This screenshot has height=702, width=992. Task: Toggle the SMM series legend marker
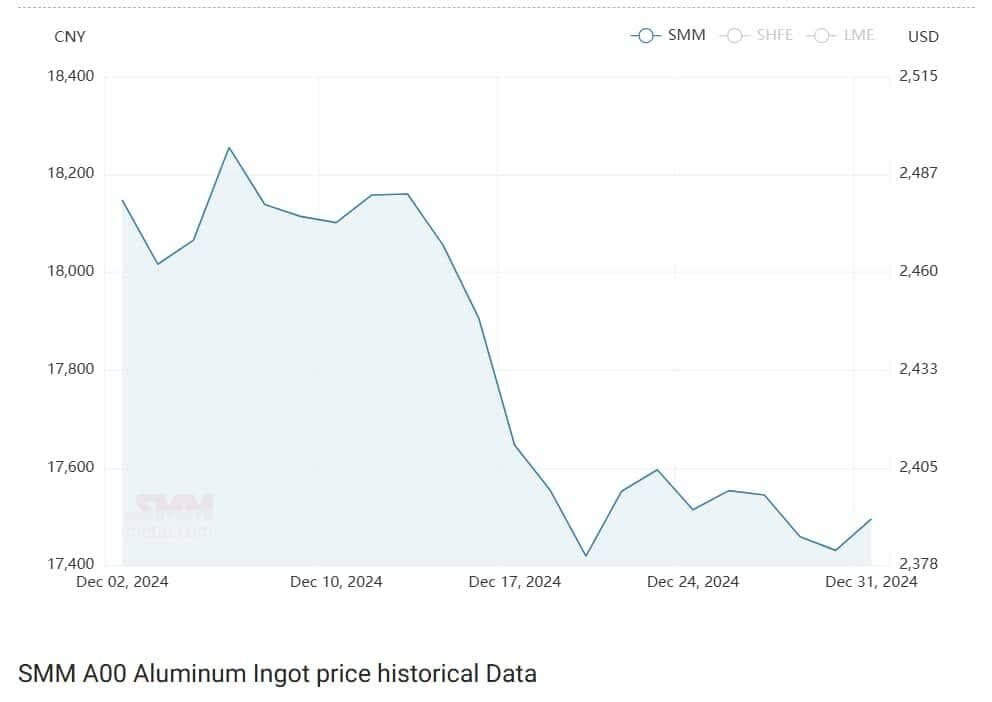[x=646, y=36]
